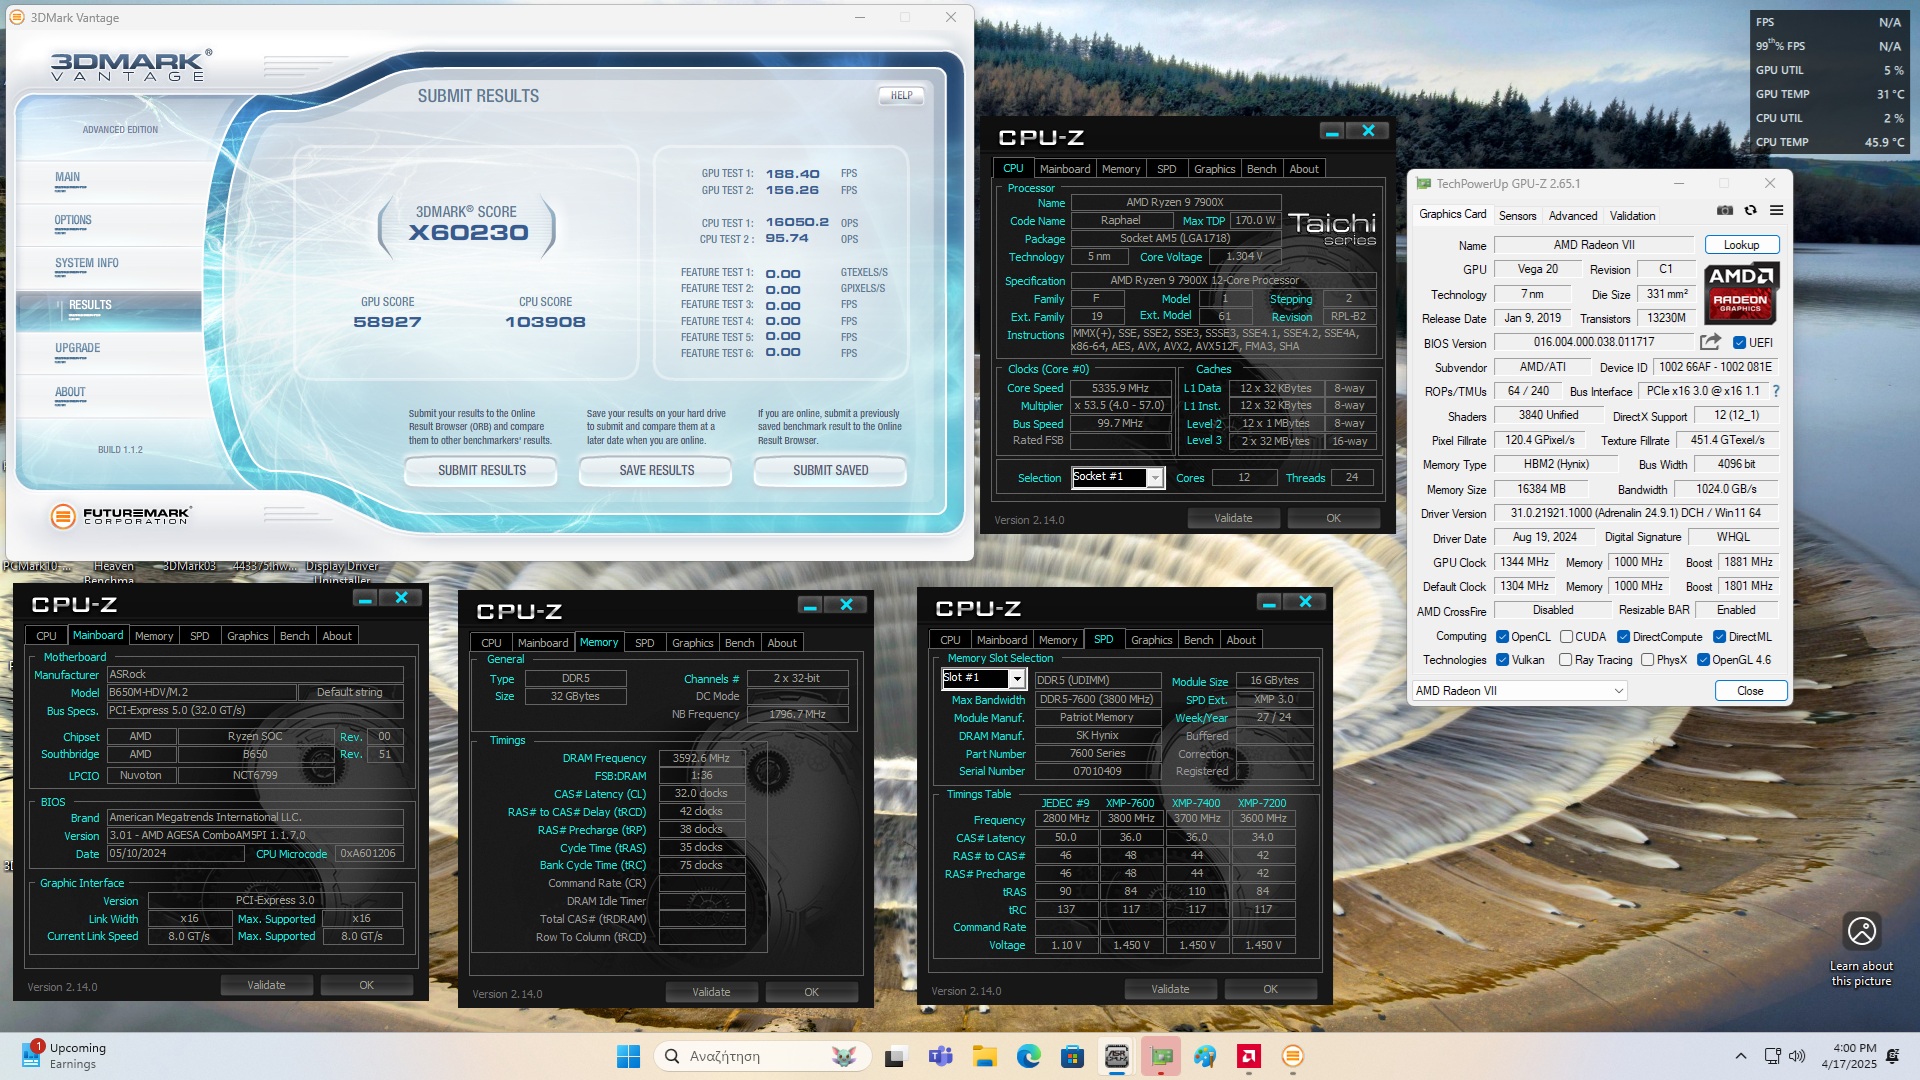The width and height of the screenshot is (1920, 1080).
Task: Open Microsoft Store from the taskbar
Action: (x=1072, y=1056)
